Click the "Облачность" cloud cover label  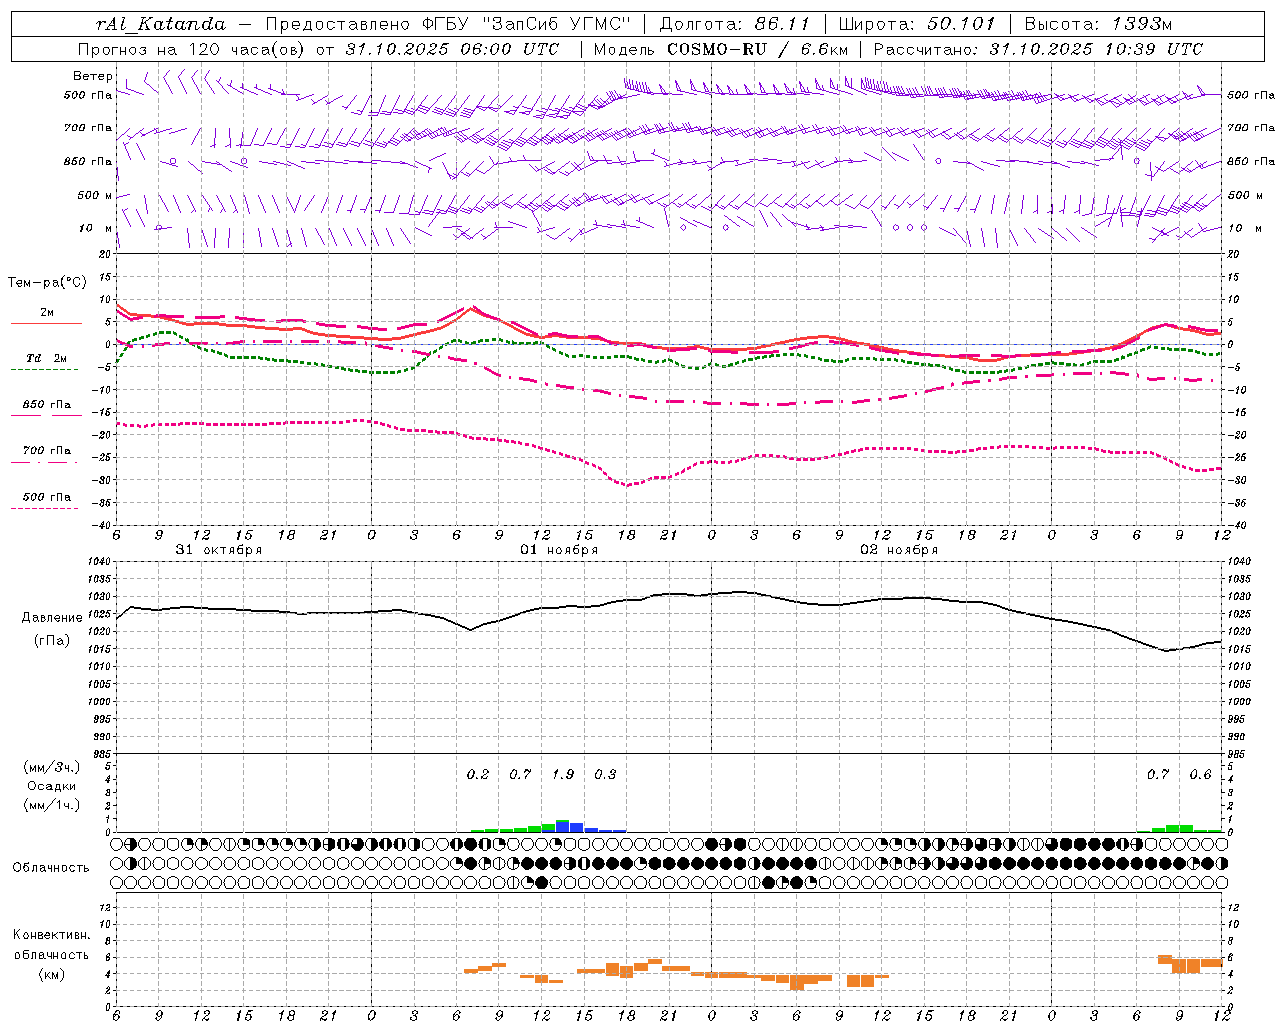pyautogui.click(x=51, y=867)
